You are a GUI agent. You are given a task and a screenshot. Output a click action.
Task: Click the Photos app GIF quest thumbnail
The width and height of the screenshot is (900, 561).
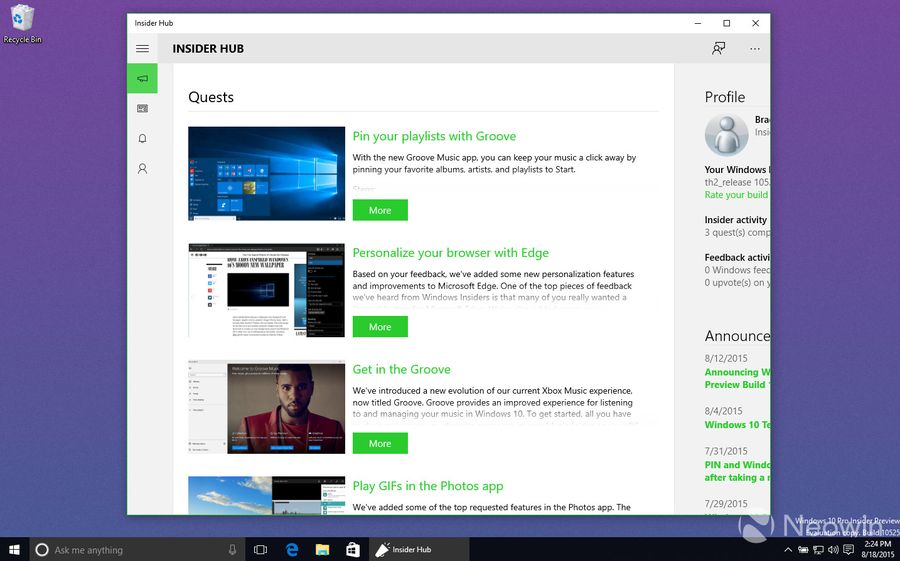point(266,495)
